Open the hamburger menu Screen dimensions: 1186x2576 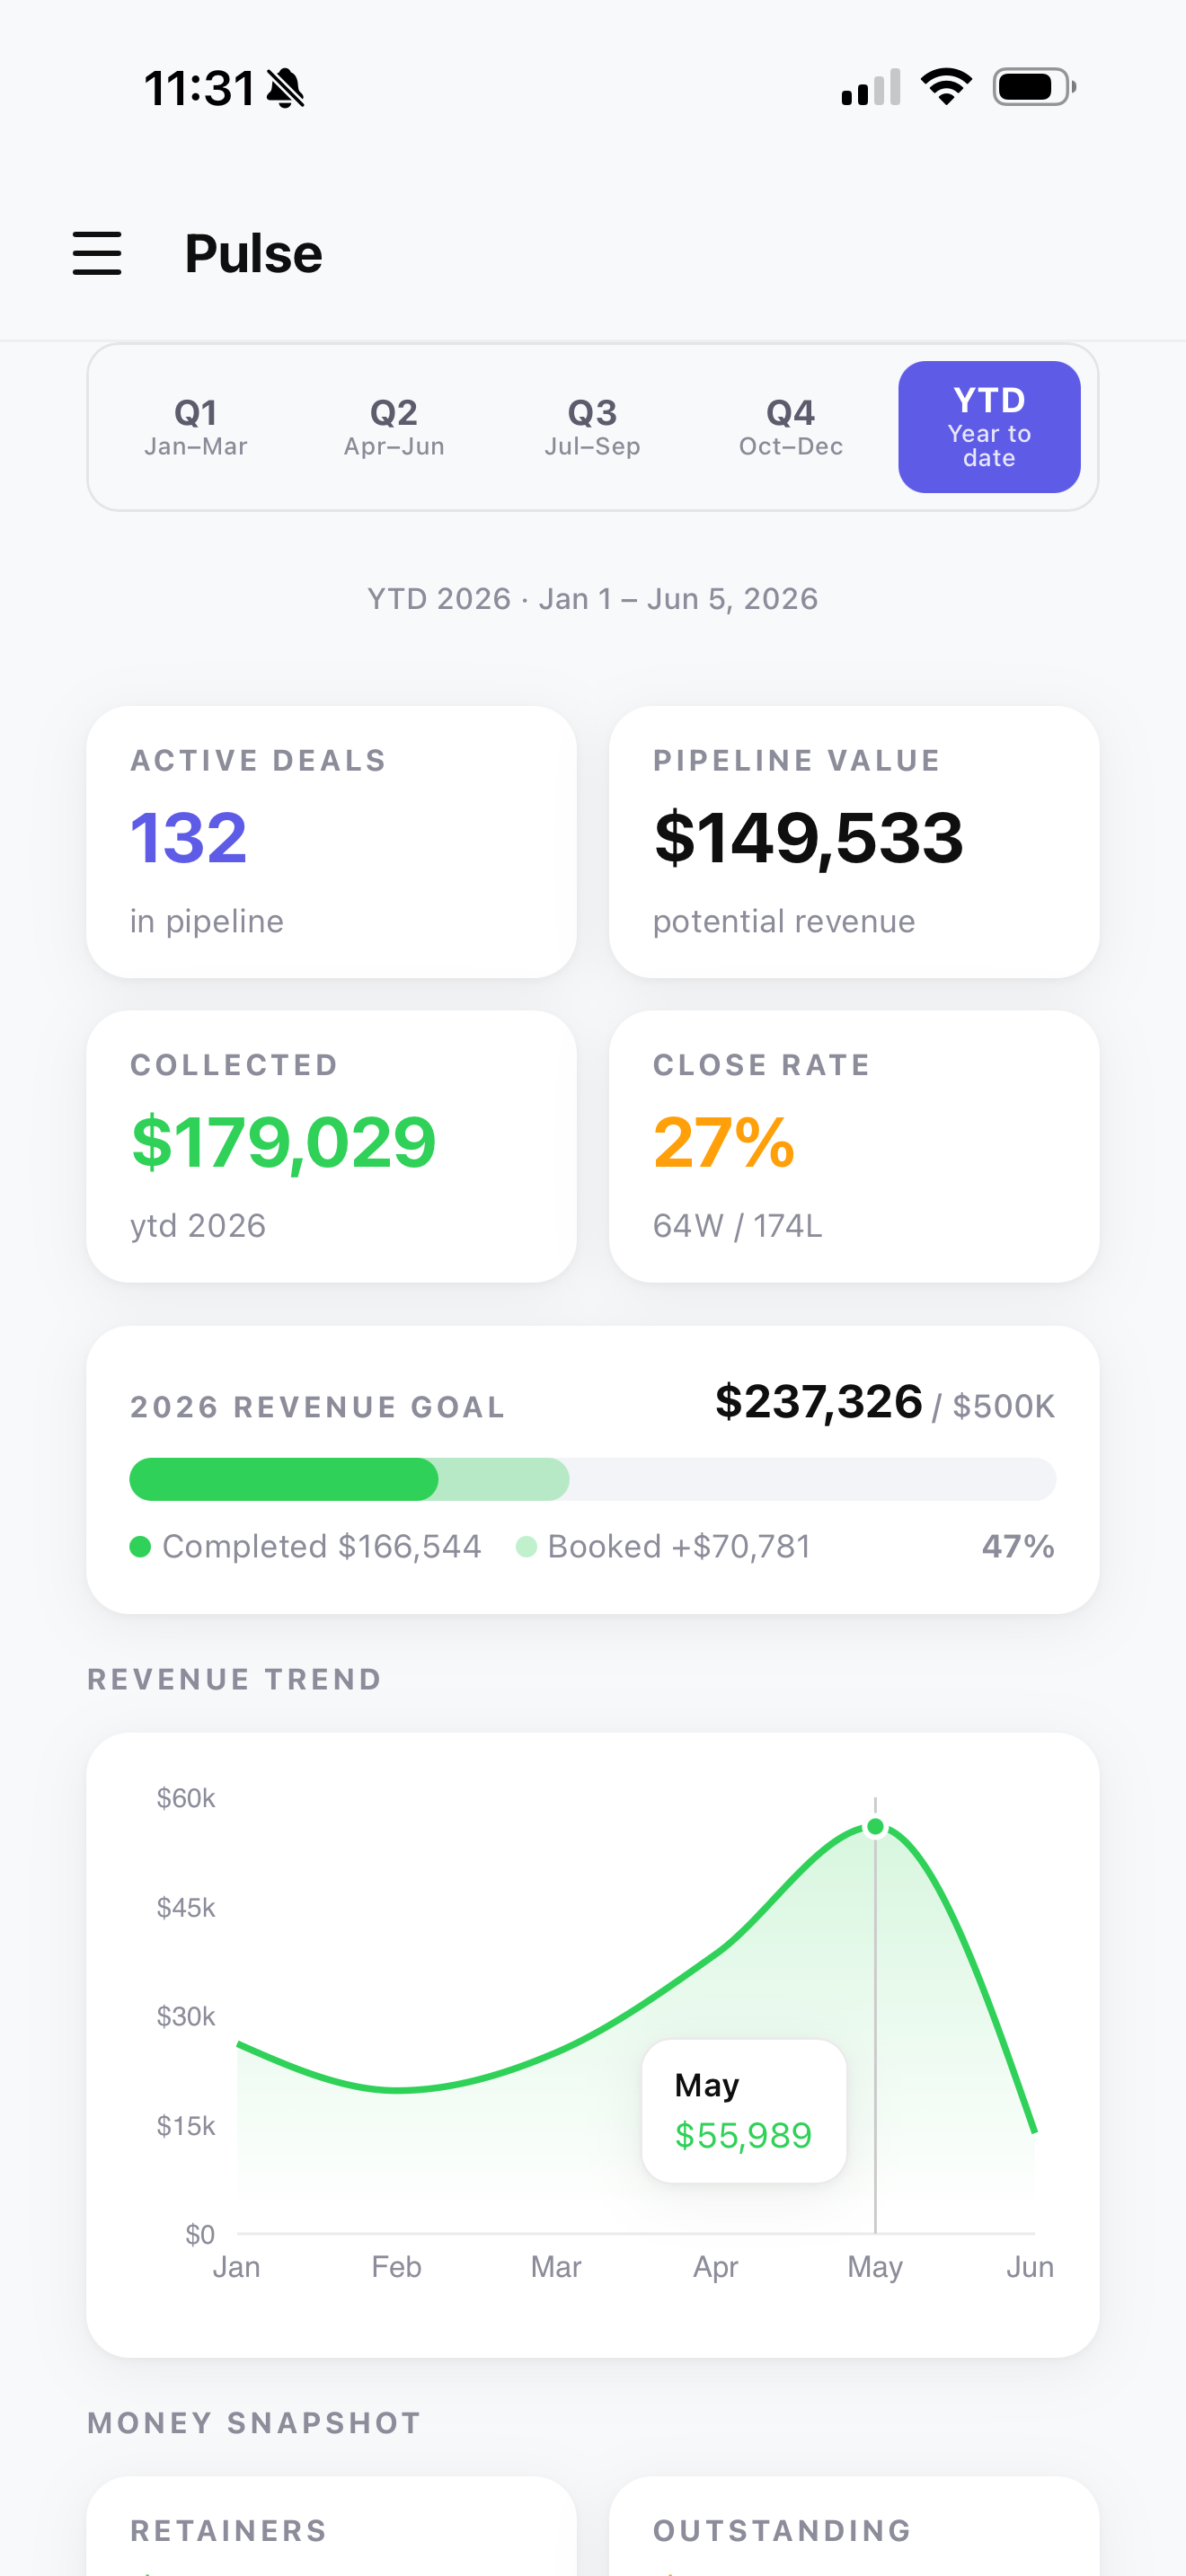tap(97, 253)
